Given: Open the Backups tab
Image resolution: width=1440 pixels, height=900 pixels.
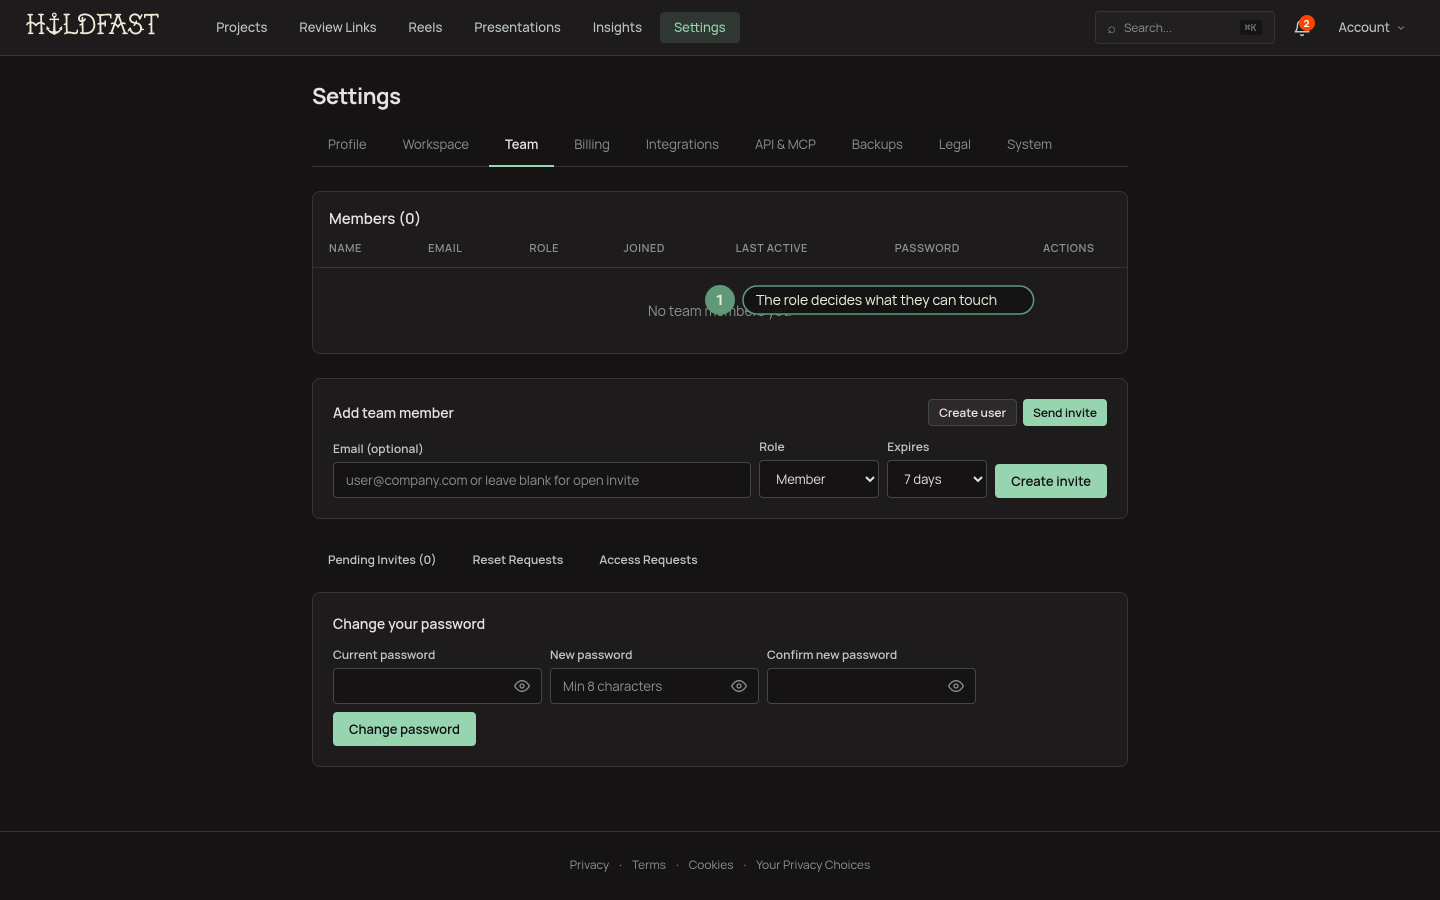Looking at the screenshot, I should (x=877, y=145).
